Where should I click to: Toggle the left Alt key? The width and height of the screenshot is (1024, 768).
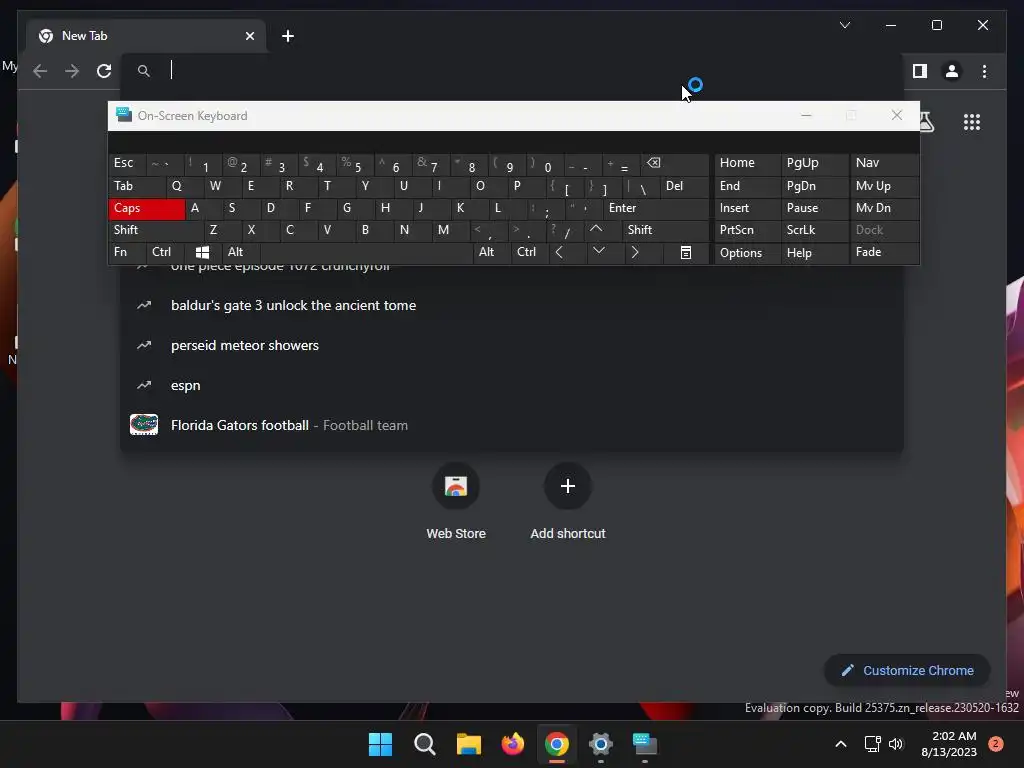pyautogui.click(x=240, y=252)
